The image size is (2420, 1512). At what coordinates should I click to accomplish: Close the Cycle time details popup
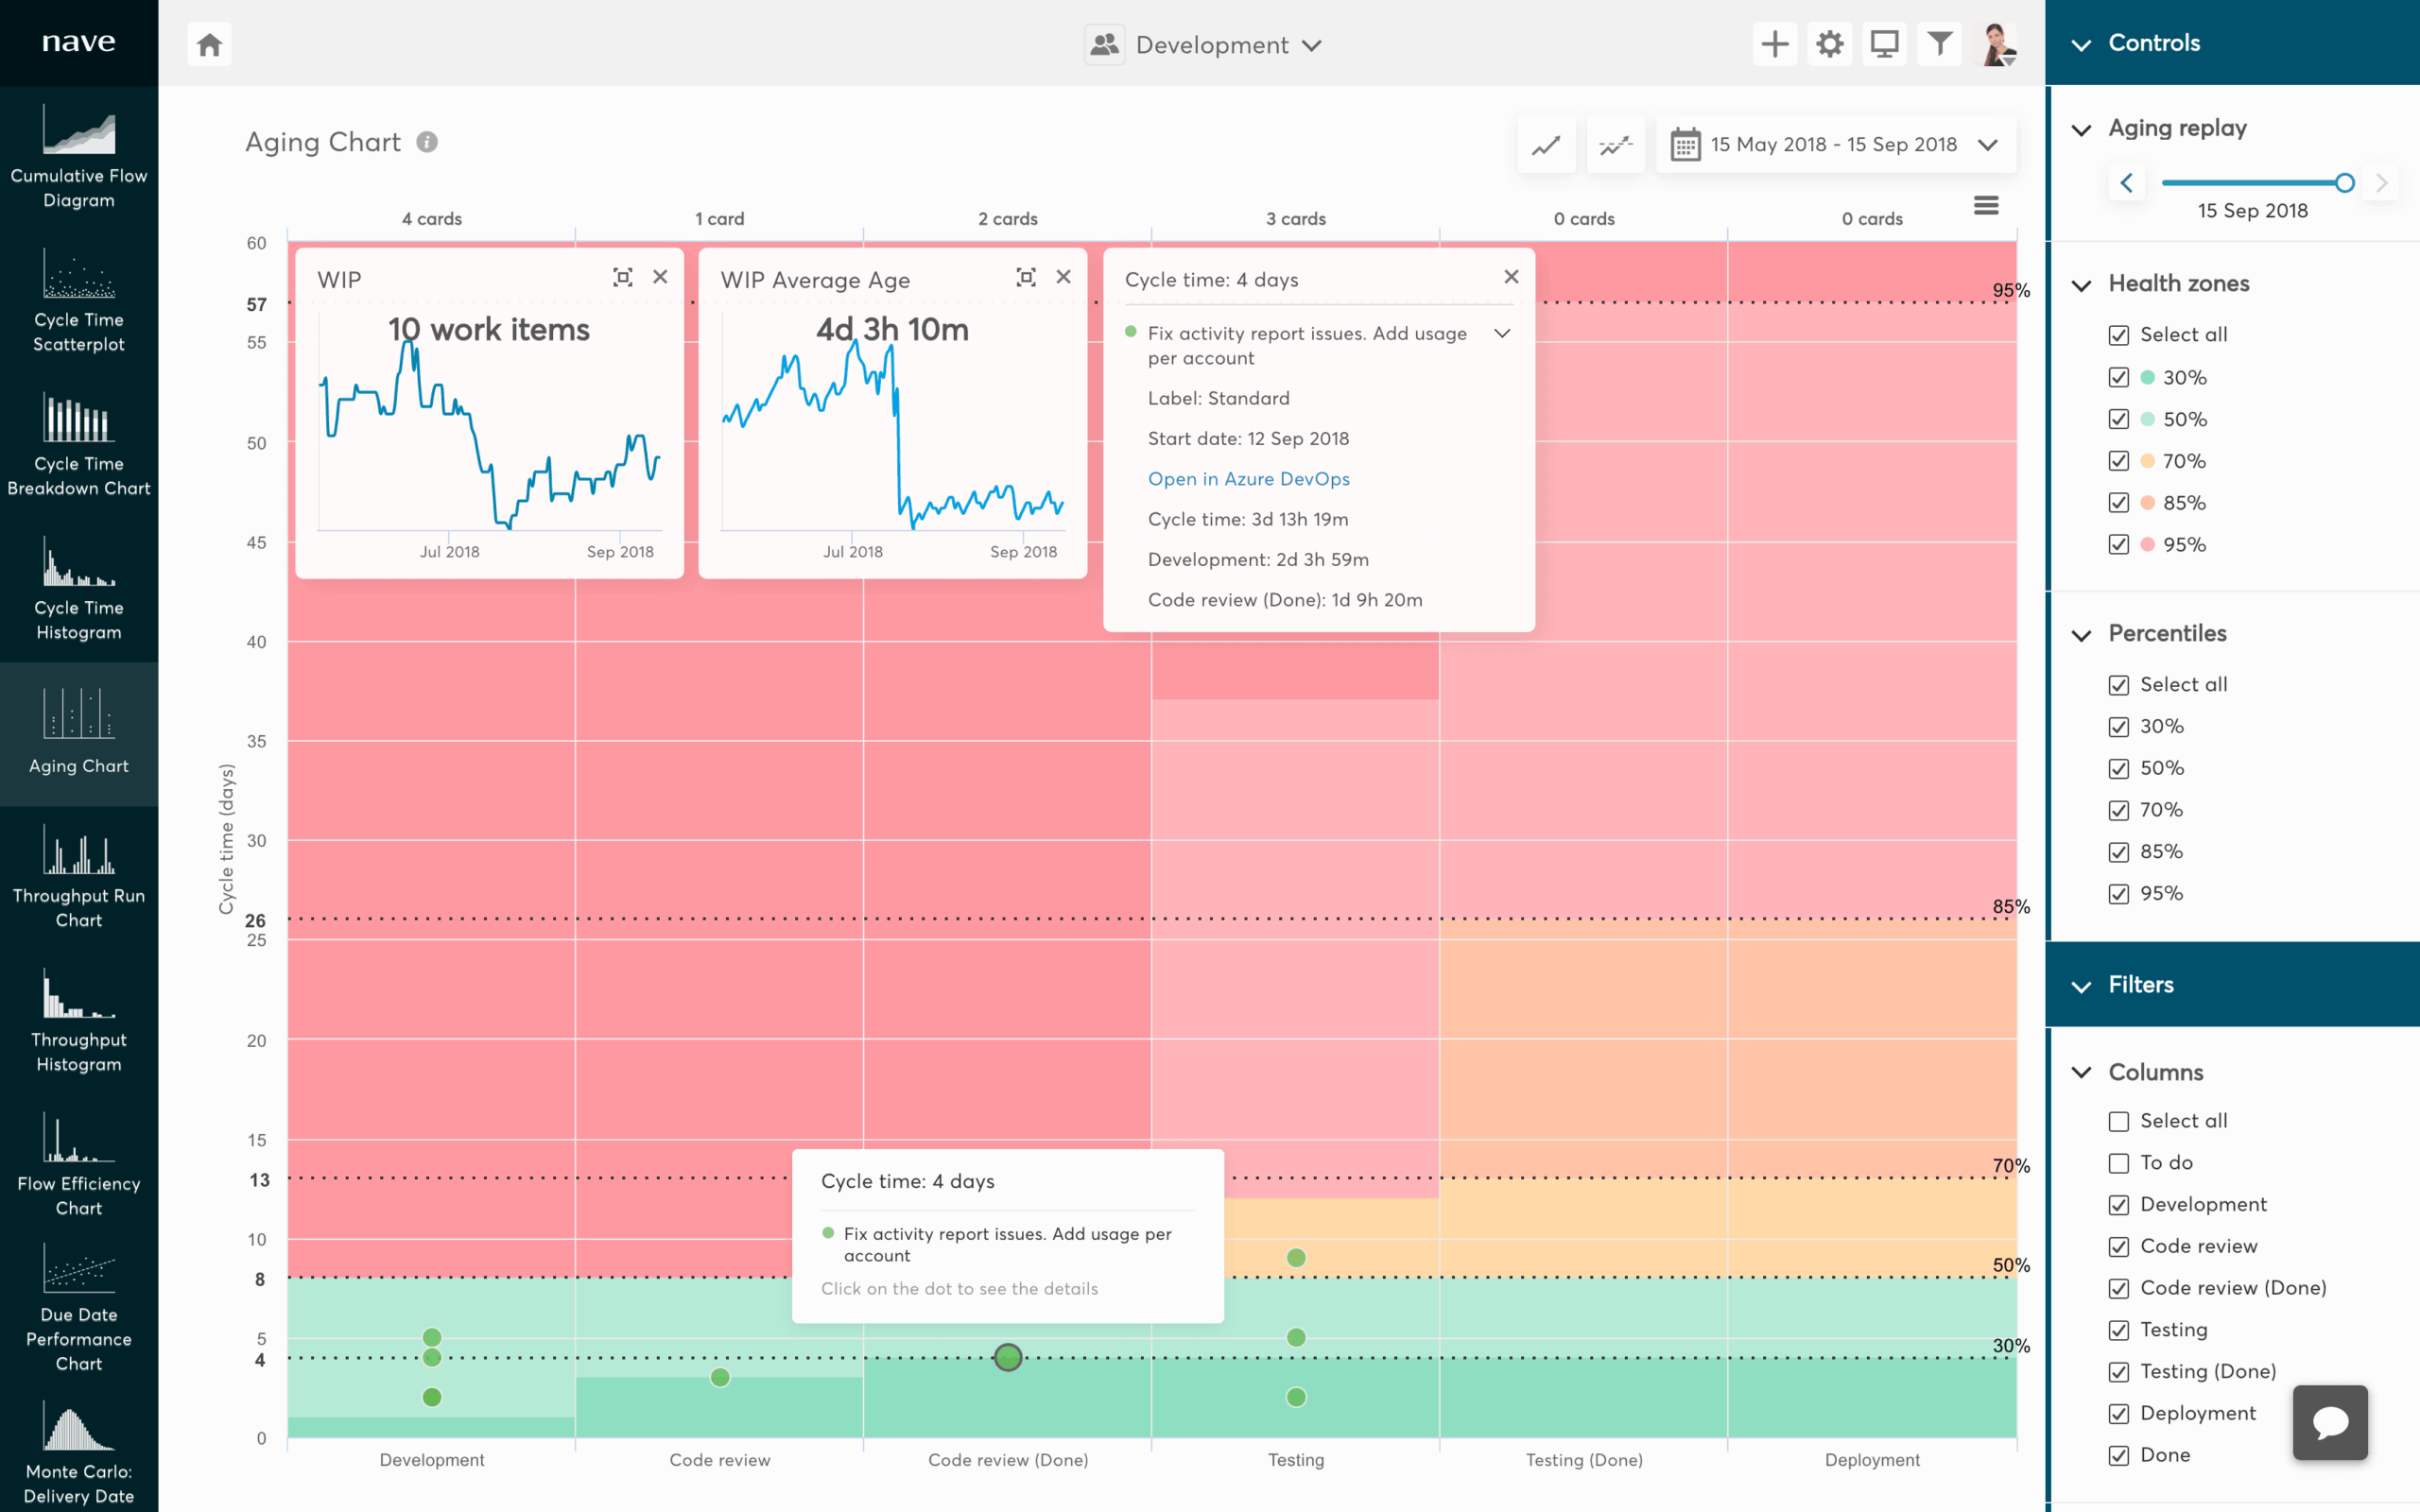[x=1511, y=277]
